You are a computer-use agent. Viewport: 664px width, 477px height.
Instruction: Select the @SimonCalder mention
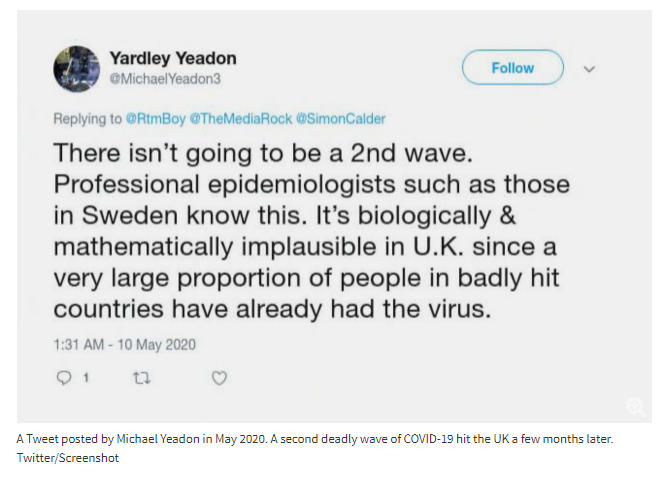point(340,118)
